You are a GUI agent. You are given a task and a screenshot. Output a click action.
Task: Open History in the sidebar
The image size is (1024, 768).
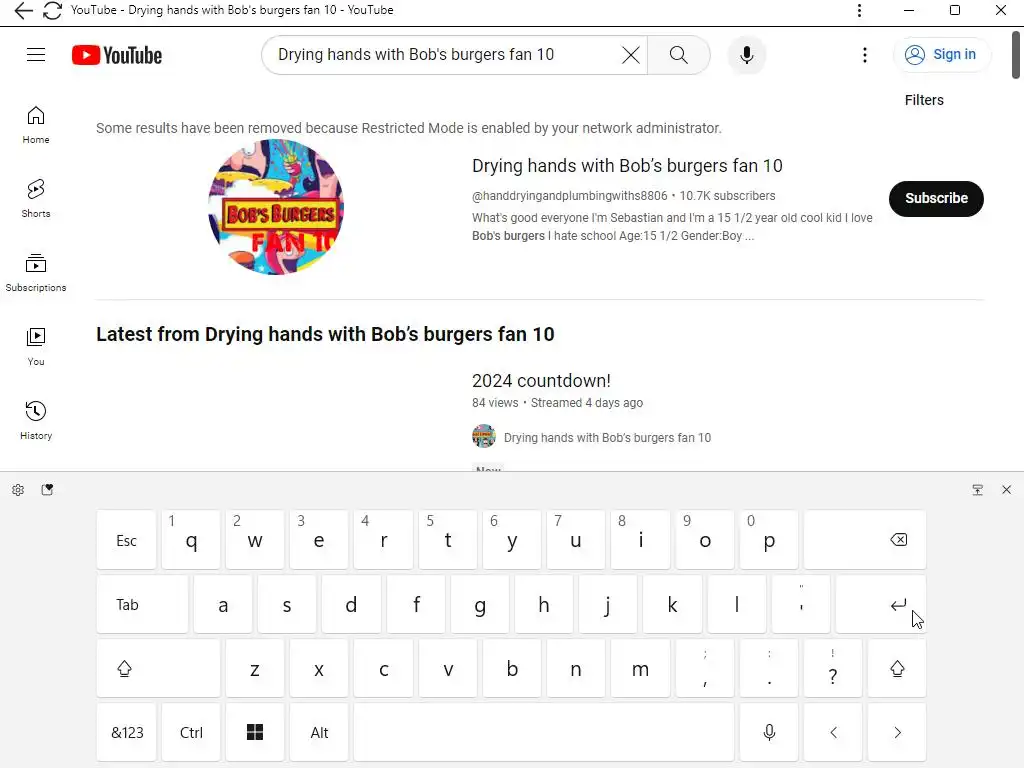(x=36, y=421)
